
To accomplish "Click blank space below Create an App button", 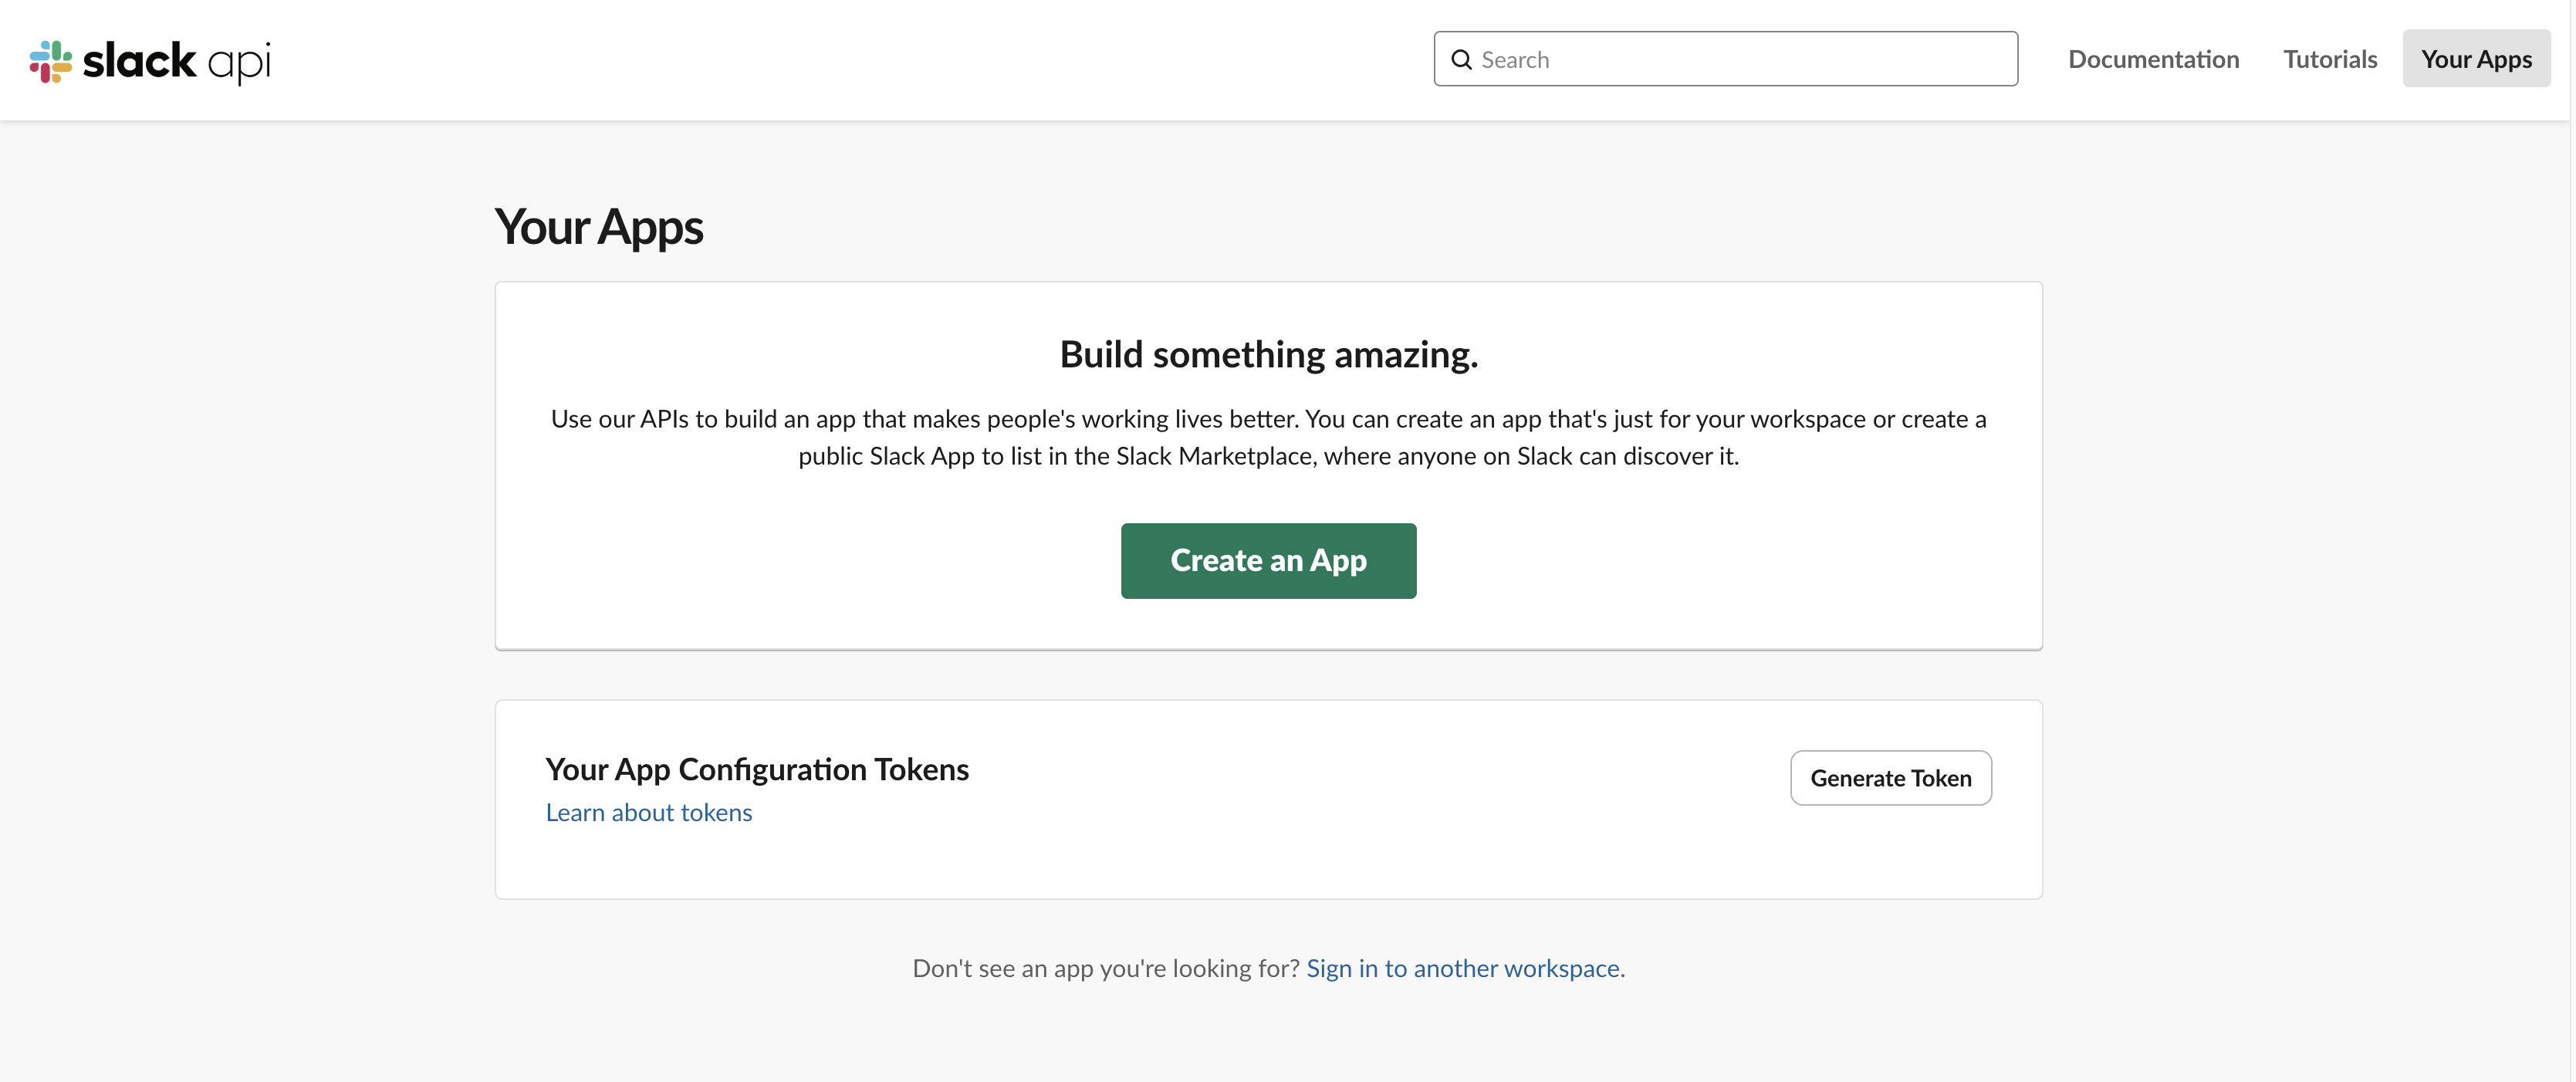I will coord(1267,625).
